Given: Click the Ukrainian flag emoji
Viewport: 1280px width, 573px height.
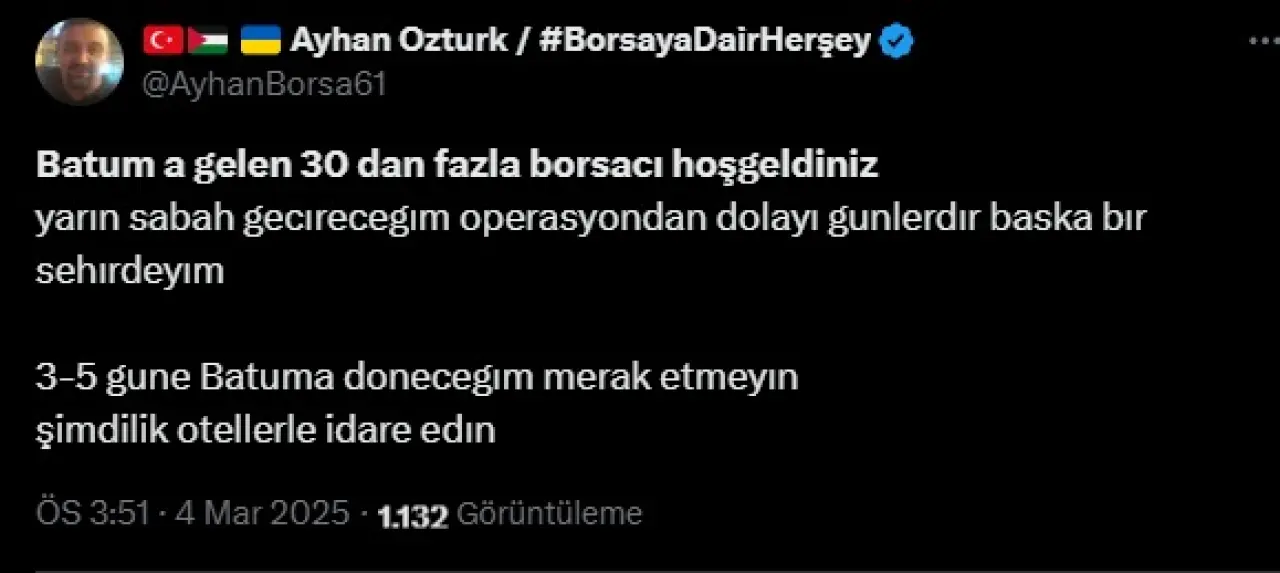Looking at the screenshot, I should 261,42.
